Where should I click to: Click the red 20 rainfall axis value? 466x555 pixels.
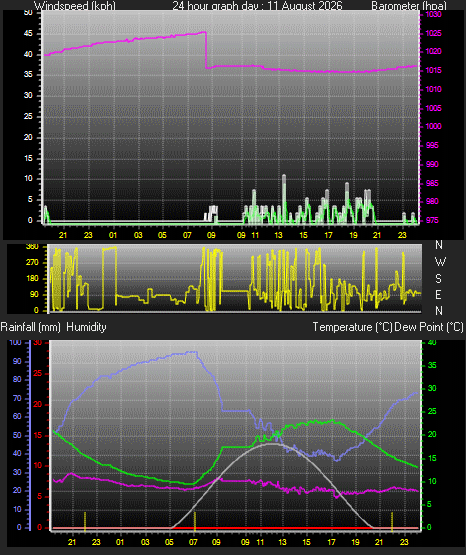[38, 404]
